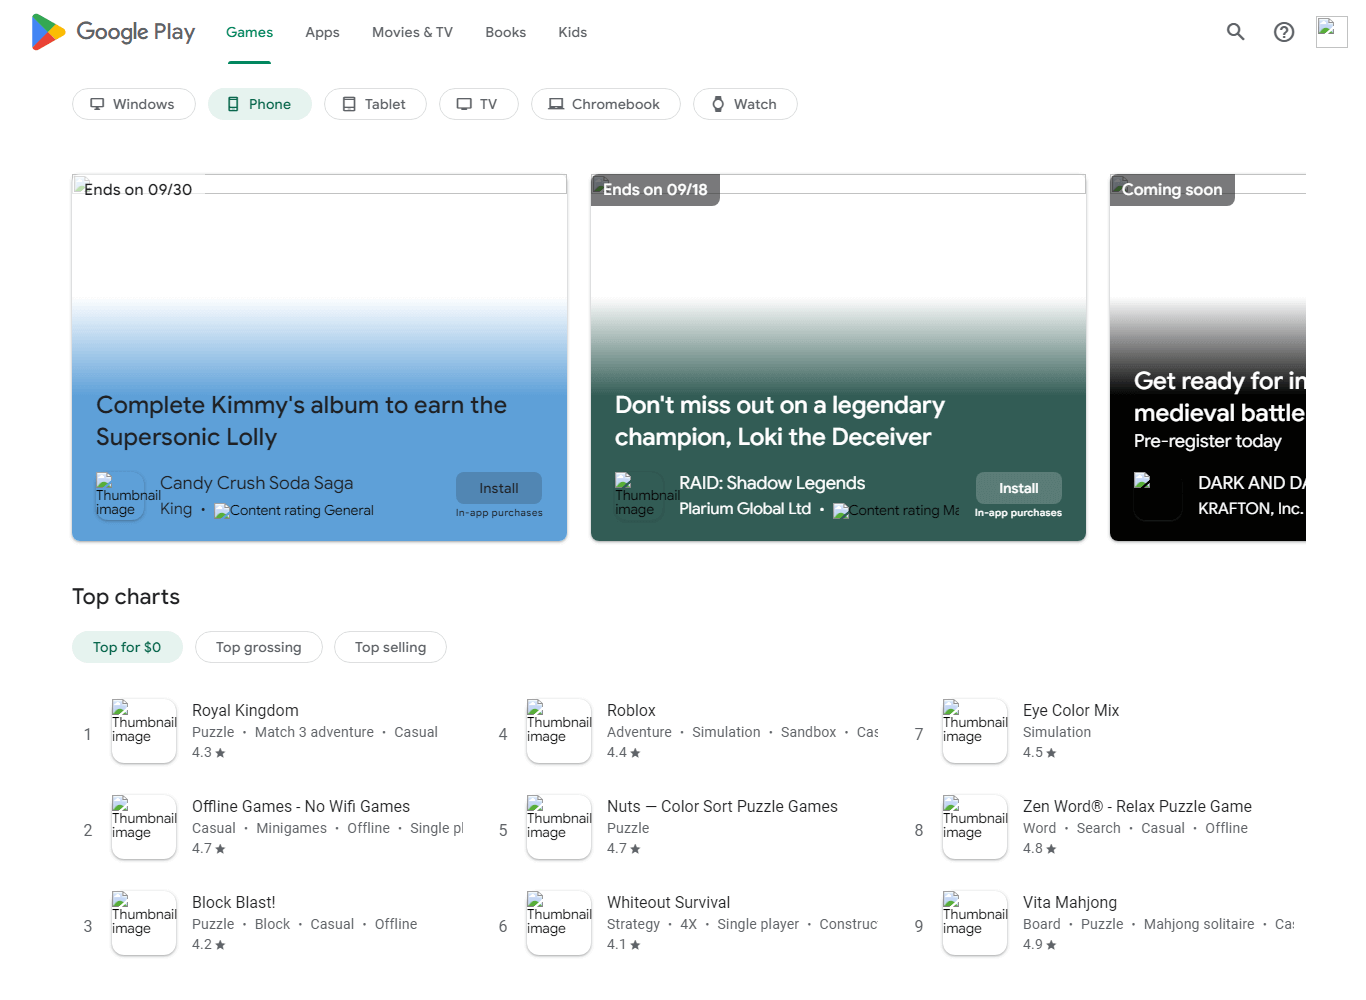Show the Top grossing chart
This screenshot has width=1366, height=1000.
(x=259, y=647)
